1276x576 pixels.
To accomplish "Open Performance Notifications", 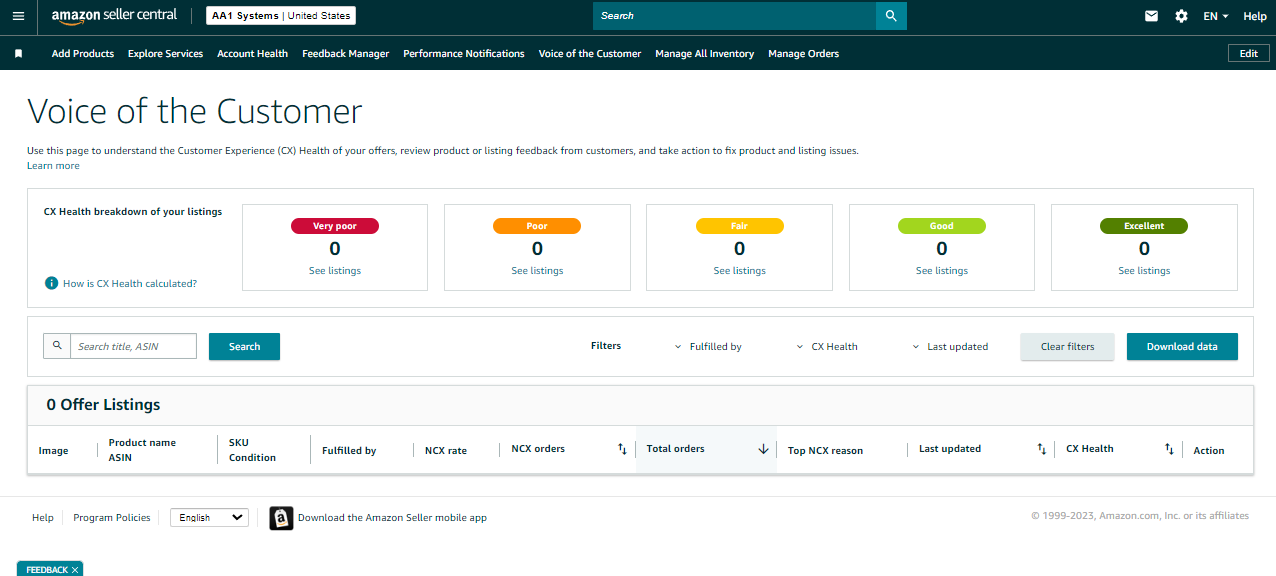I will 464,54.
